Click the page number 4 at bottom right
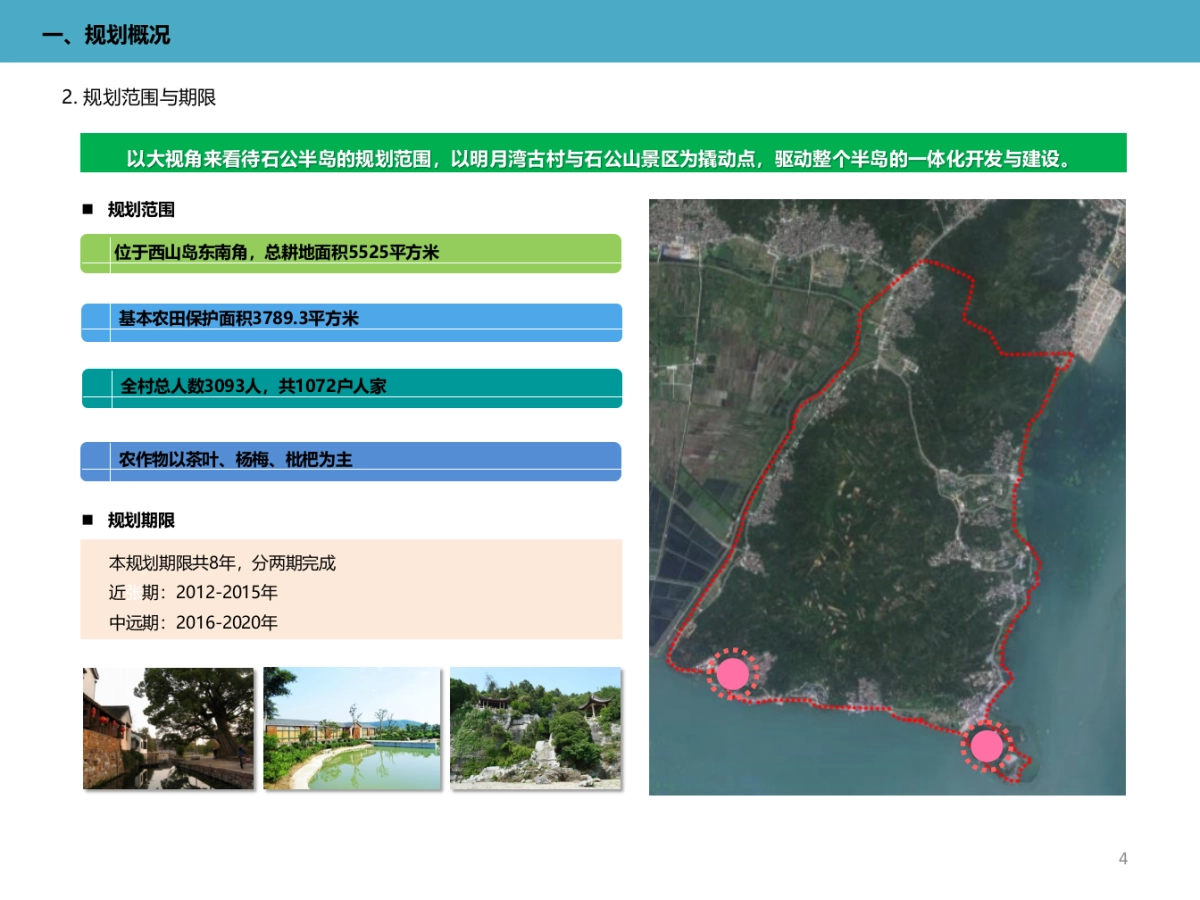Image resolution: width=1200 pixels, height=900 pixels. tap(1122, 856)
